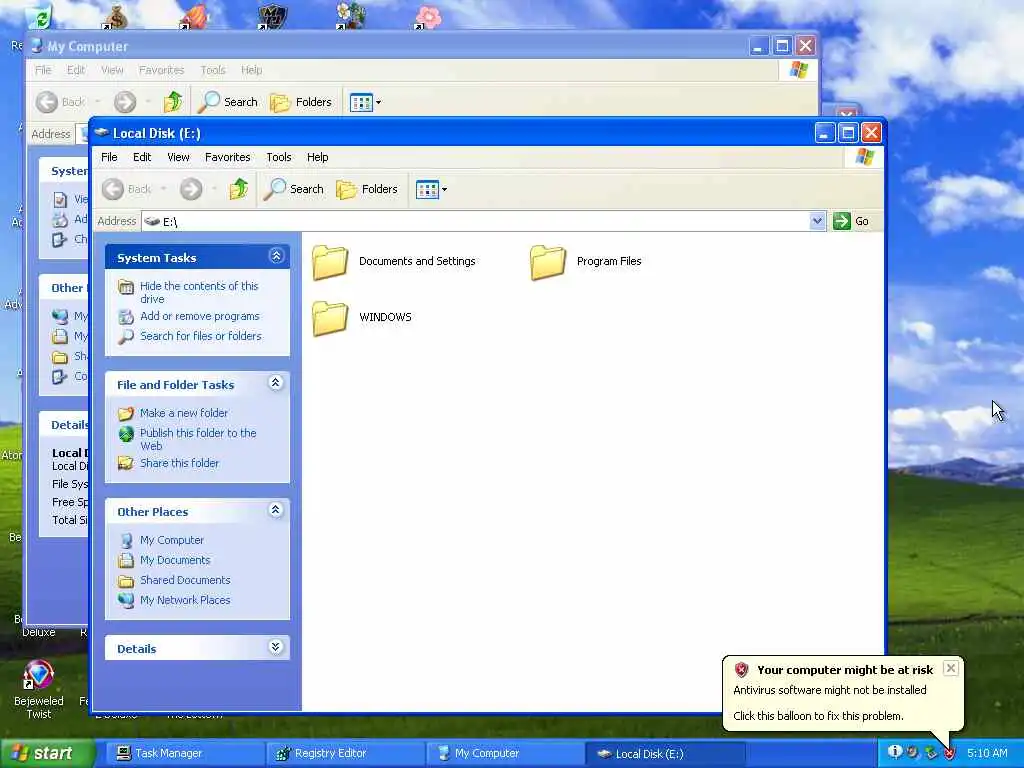Click the My Network Places globe icon

[126, 600]
